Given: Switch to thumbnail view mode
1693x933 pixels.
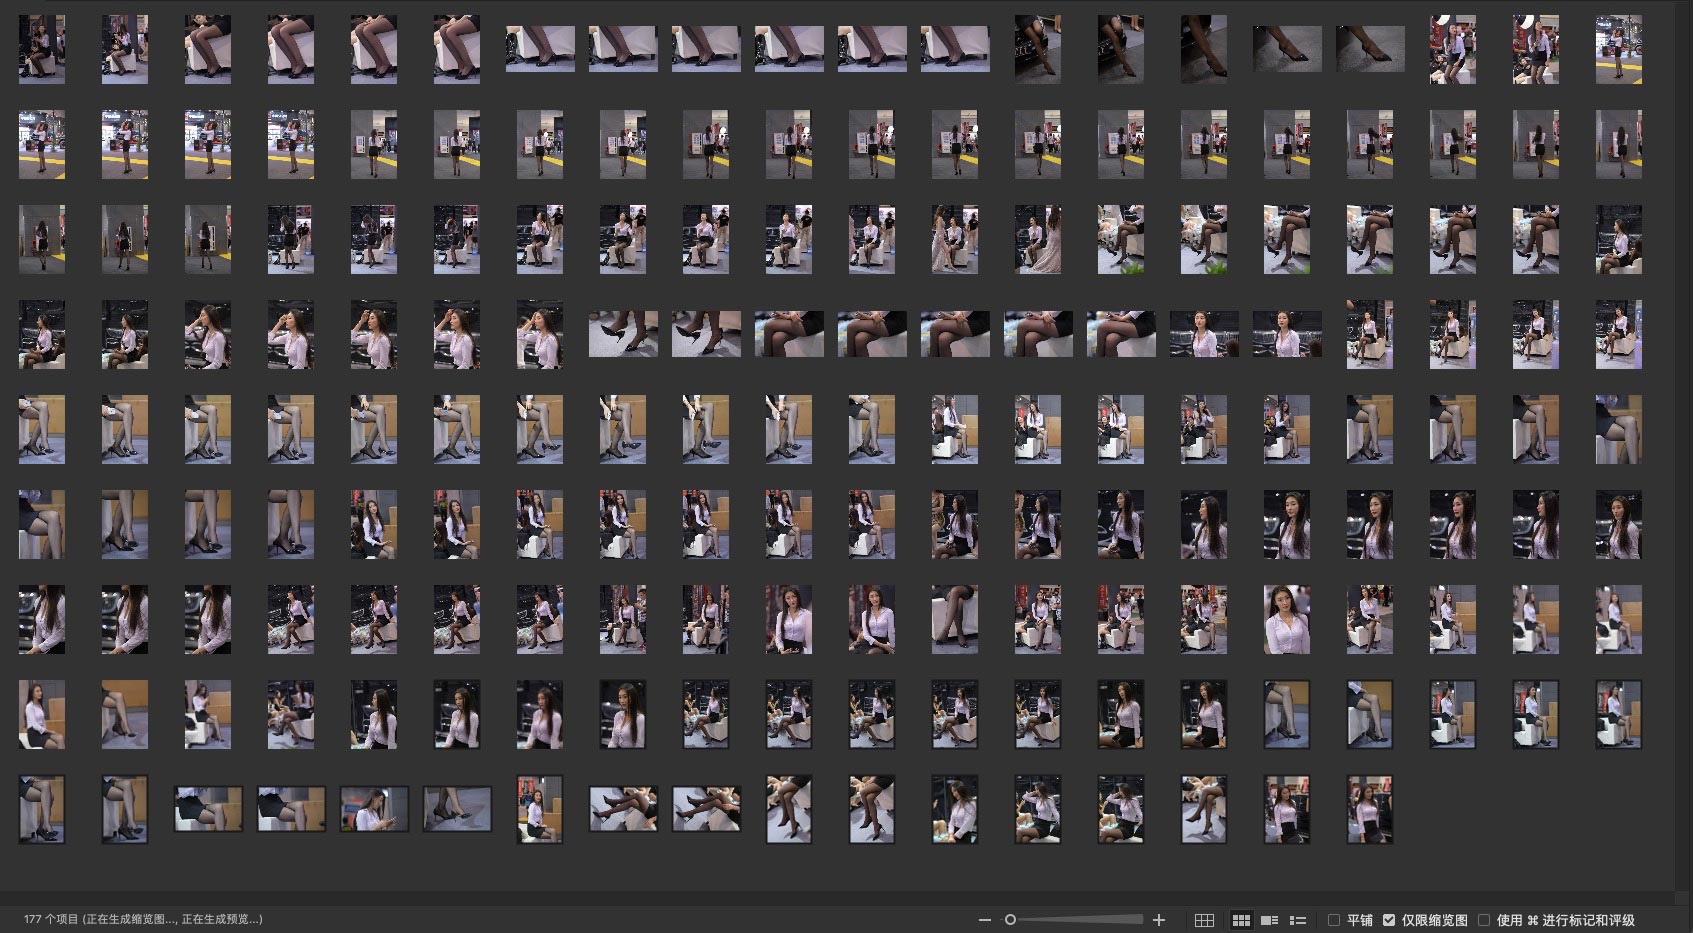Looking at the screenshot, I should (1241, 920).
